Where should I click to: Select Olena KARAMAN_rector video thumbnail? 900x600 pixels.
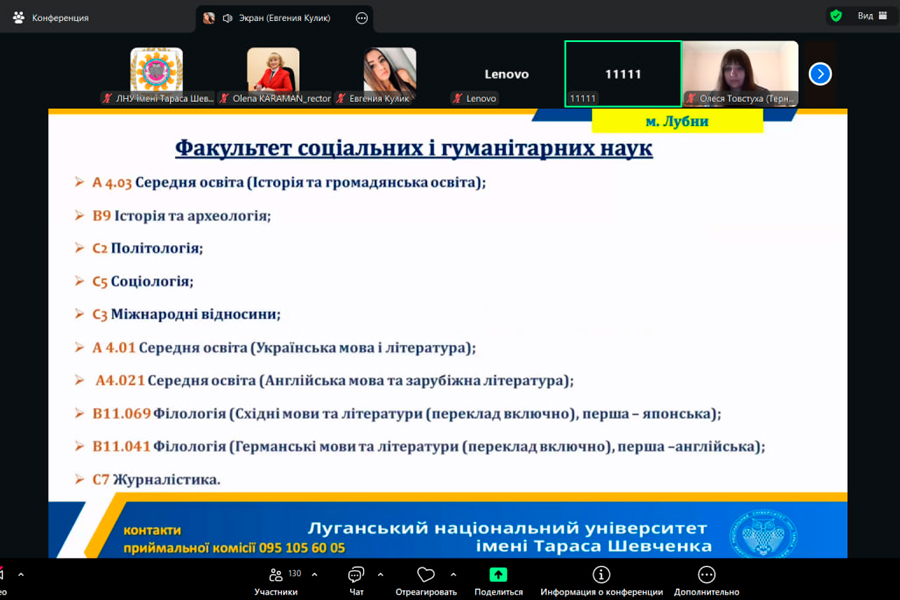point(273,73)
